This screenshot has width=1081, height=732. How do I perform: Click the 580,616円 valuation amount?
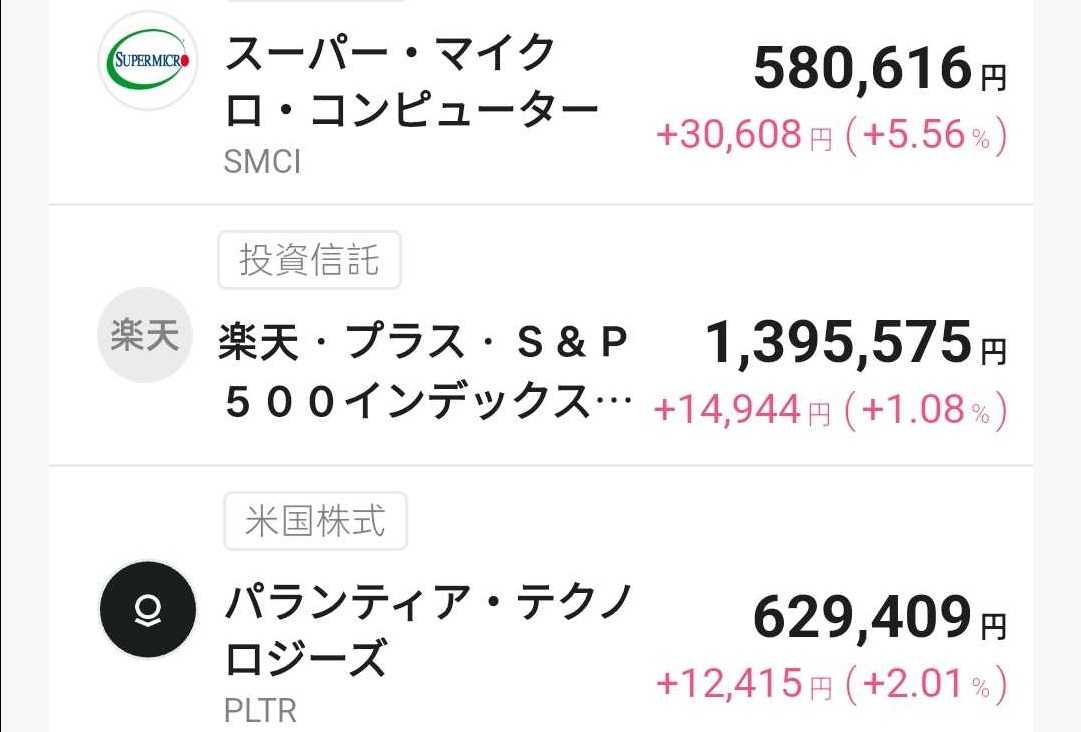(880, 69)
